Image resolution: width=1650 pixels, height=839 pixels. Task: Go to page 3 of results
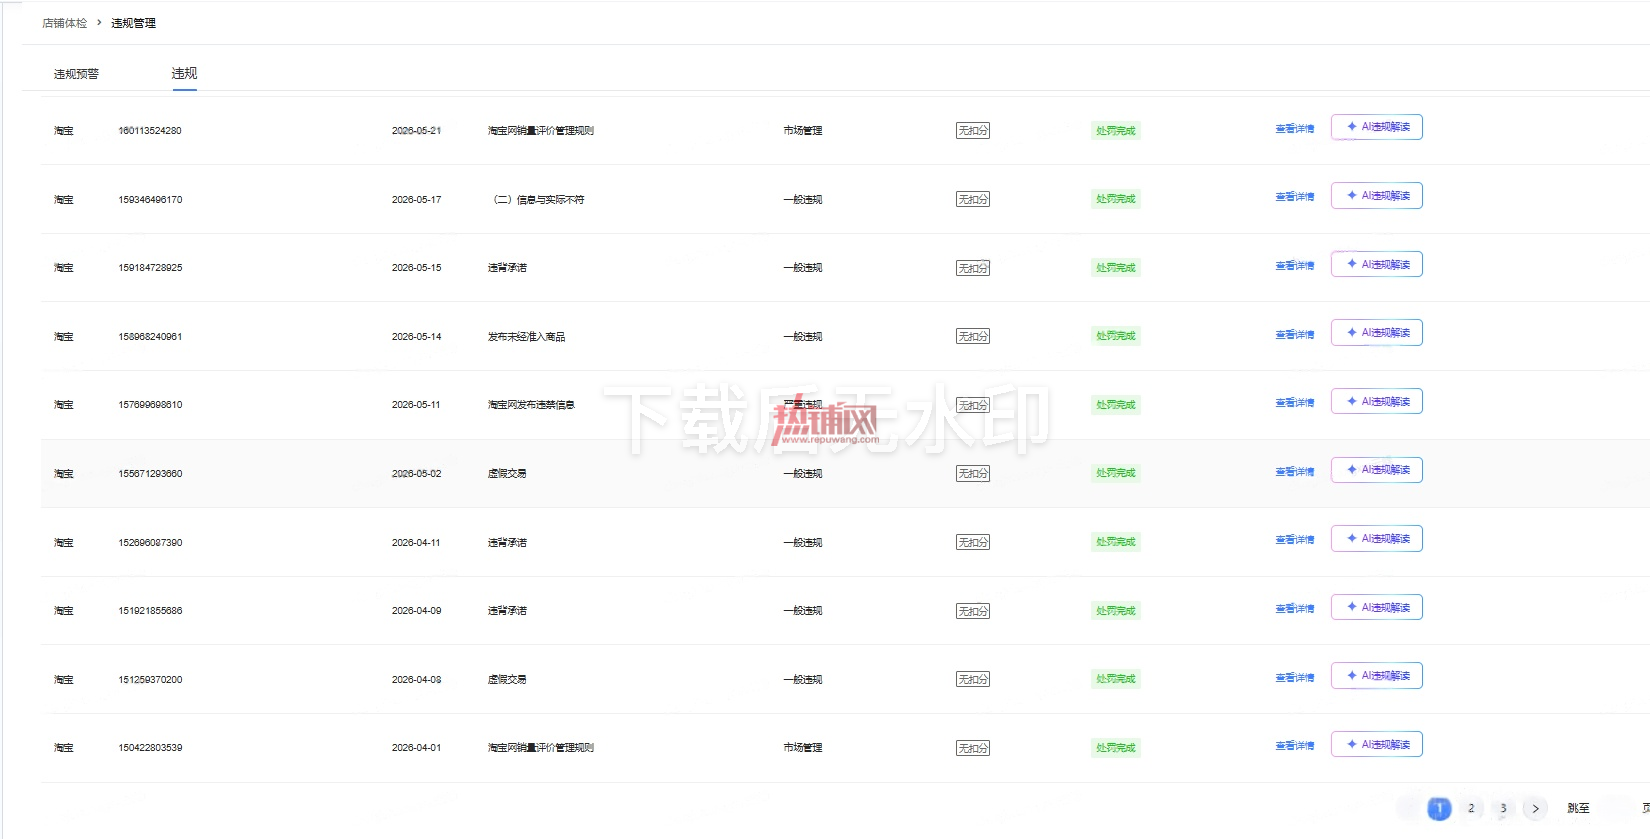[x=1503, y=808]
